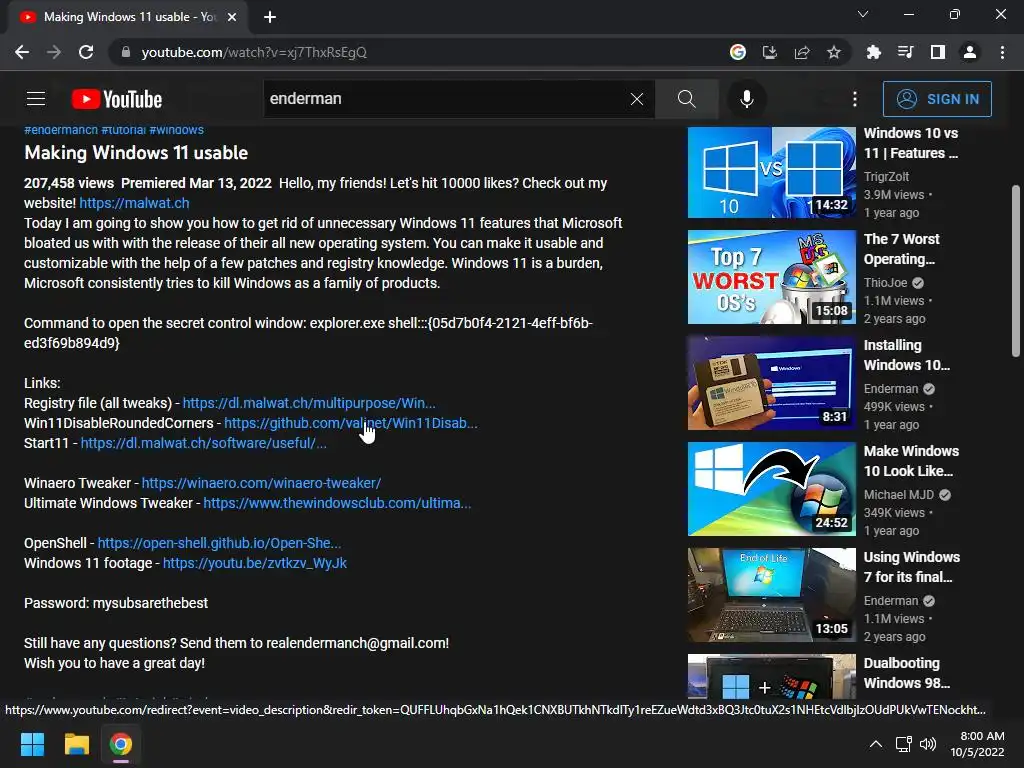Click the Chrome taskbar icon
This screenshot has width=1024, height=768.
121,744
